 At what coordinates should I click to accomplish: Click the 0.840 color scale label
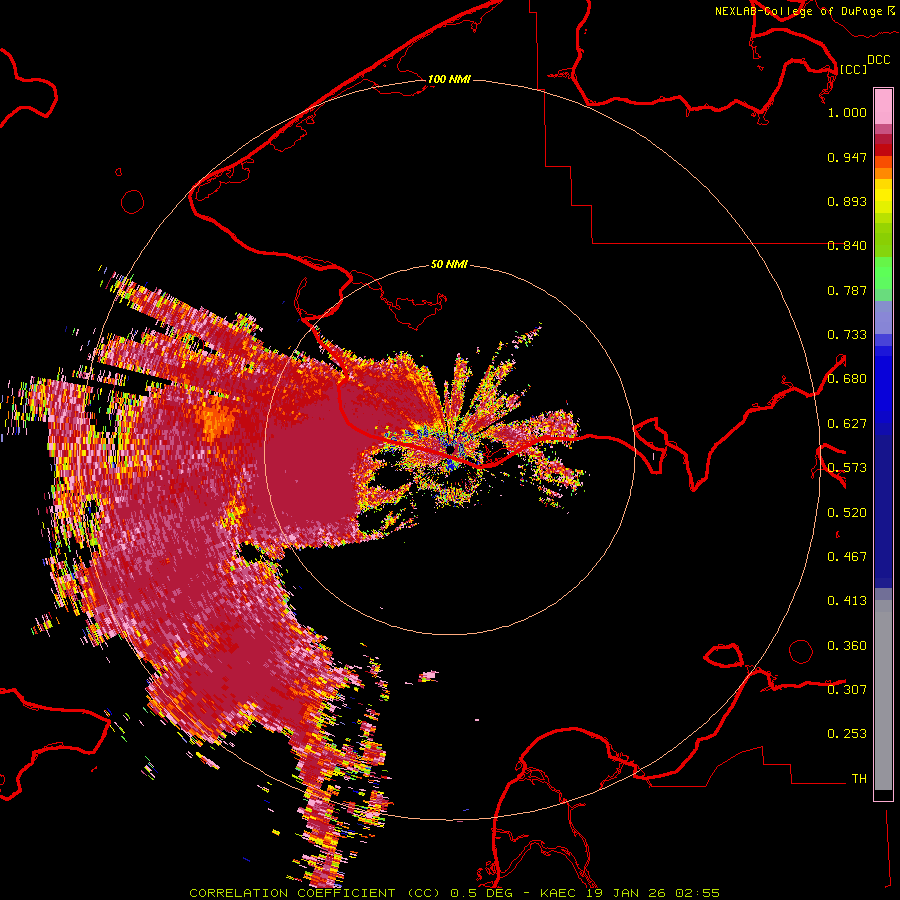click(x=847, y=246)
